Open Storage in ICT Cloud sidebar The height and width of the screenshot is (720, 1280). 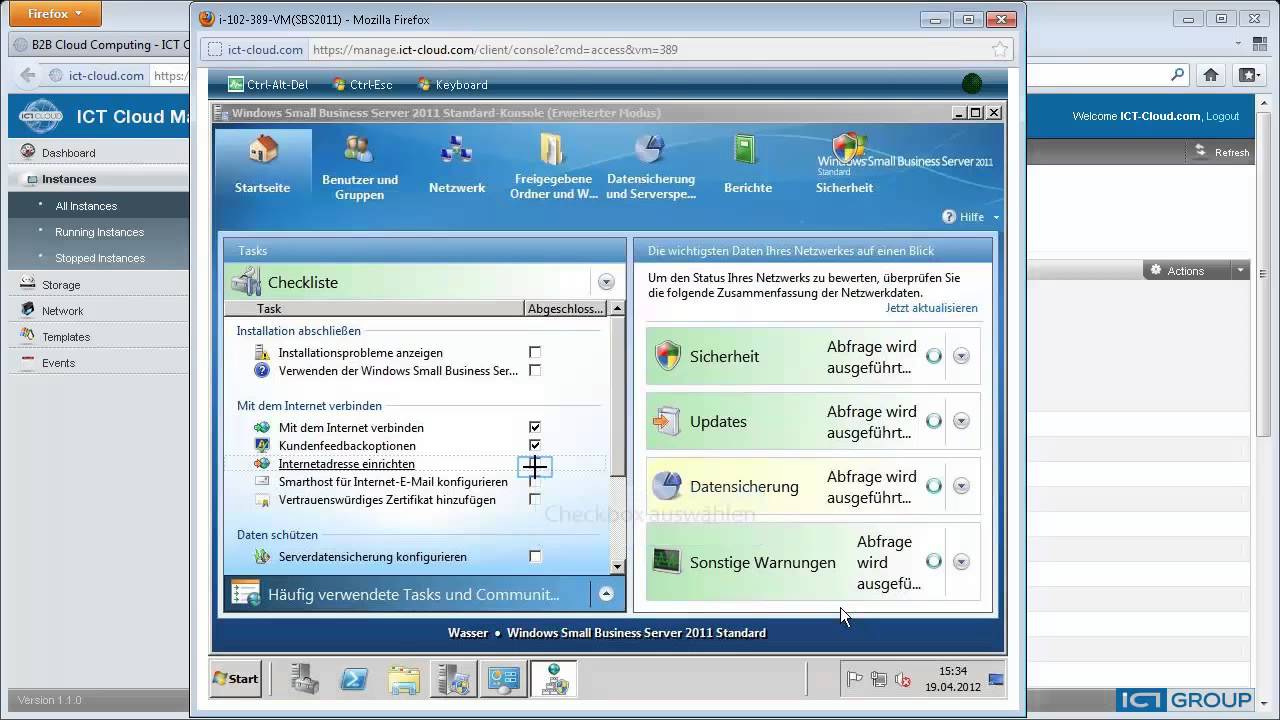(x=61, y=285)
